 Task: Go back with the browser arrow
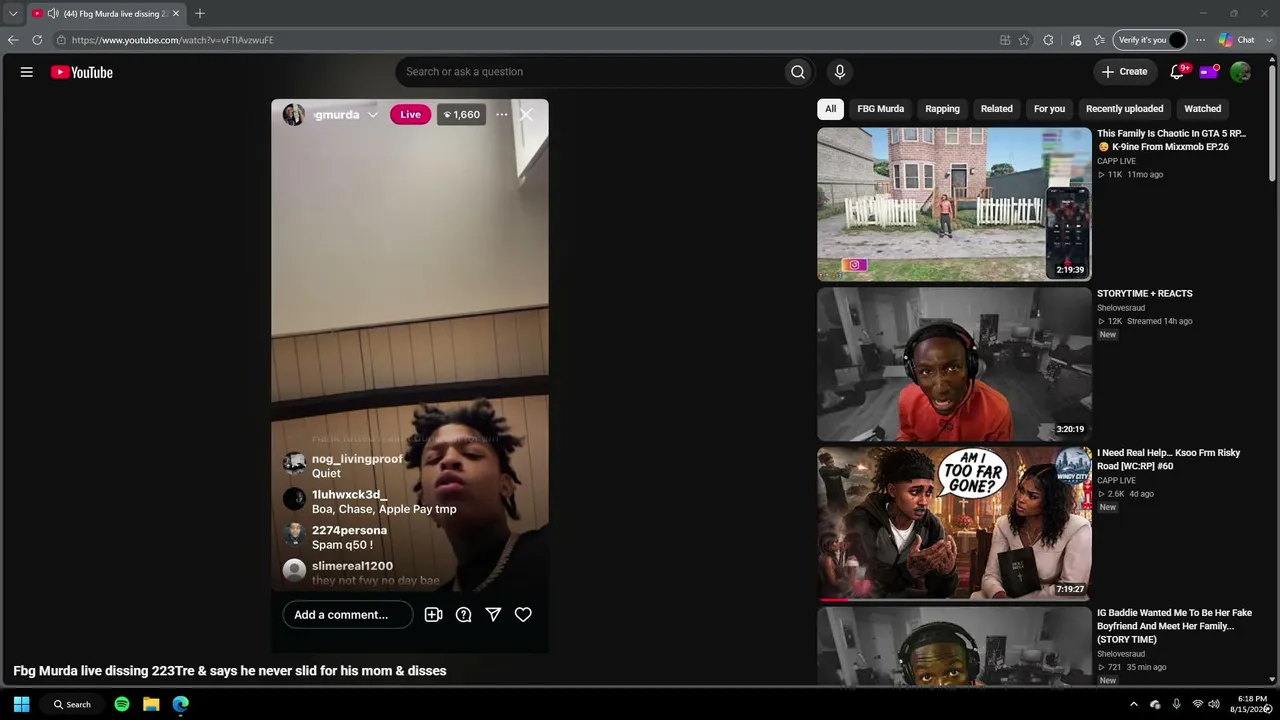pyautogui.click(x=13, y=40)
